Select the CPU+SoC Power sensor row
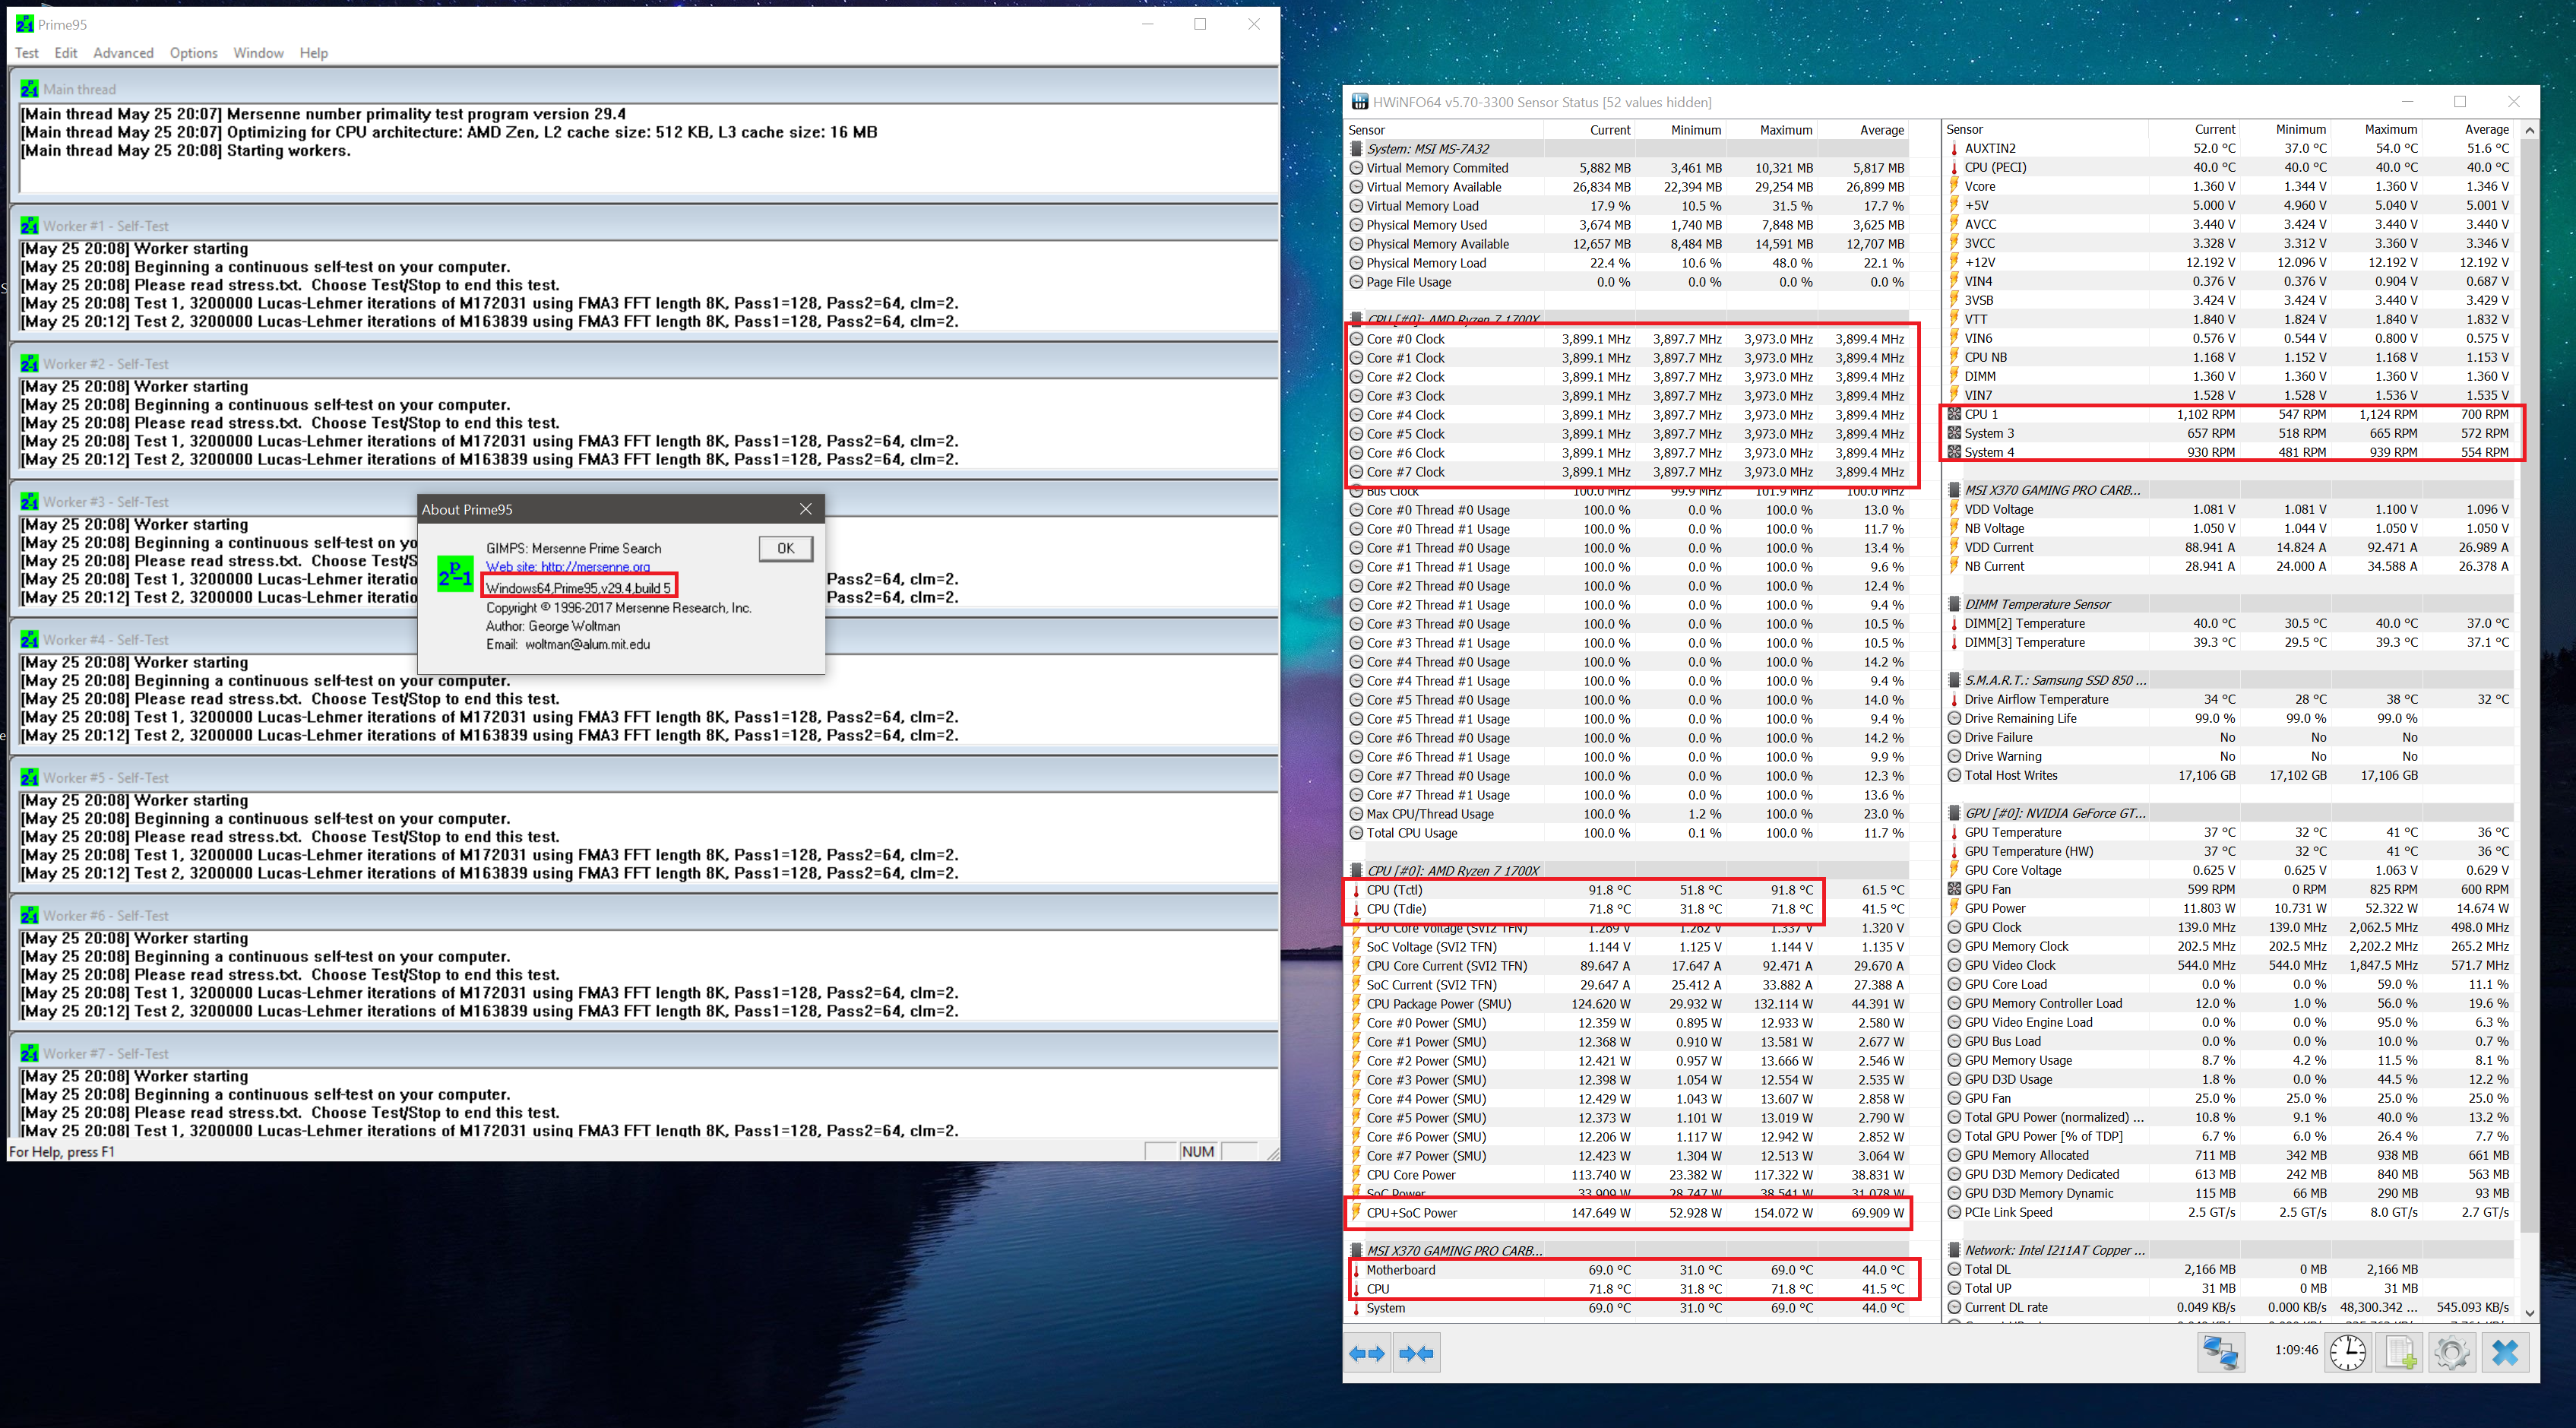Viewport: 2576px width, 1428px height. (1411, 1213)
